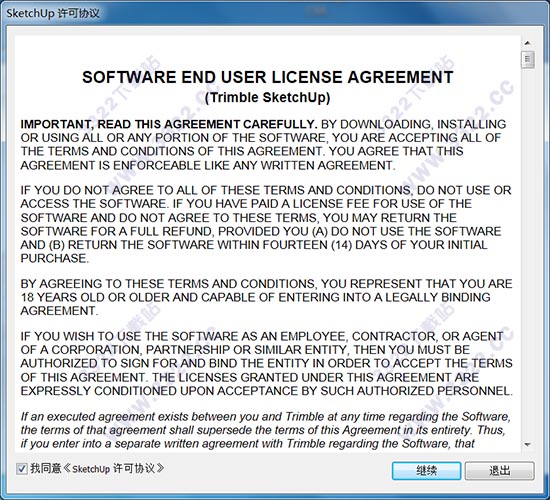Toggle the 我同意 SketchUp 许可协议 checkbox
550x500 pixels.
point(22,468)
